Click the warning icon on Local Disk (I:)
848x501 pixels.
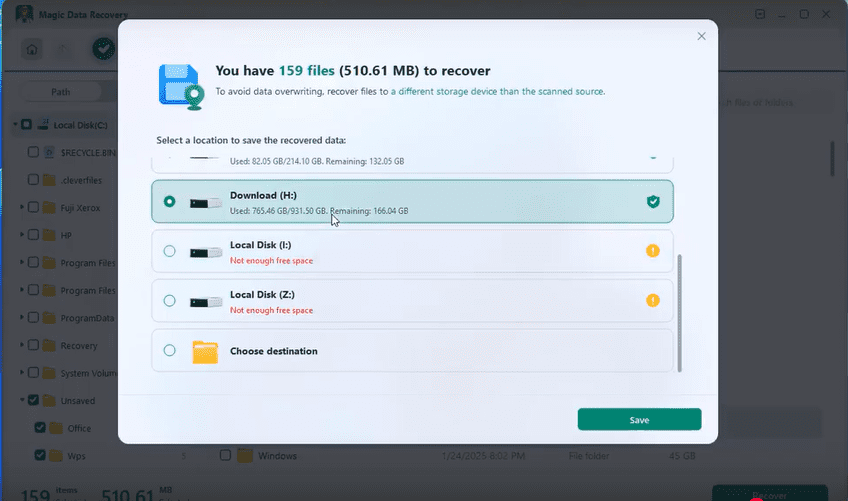653,250
